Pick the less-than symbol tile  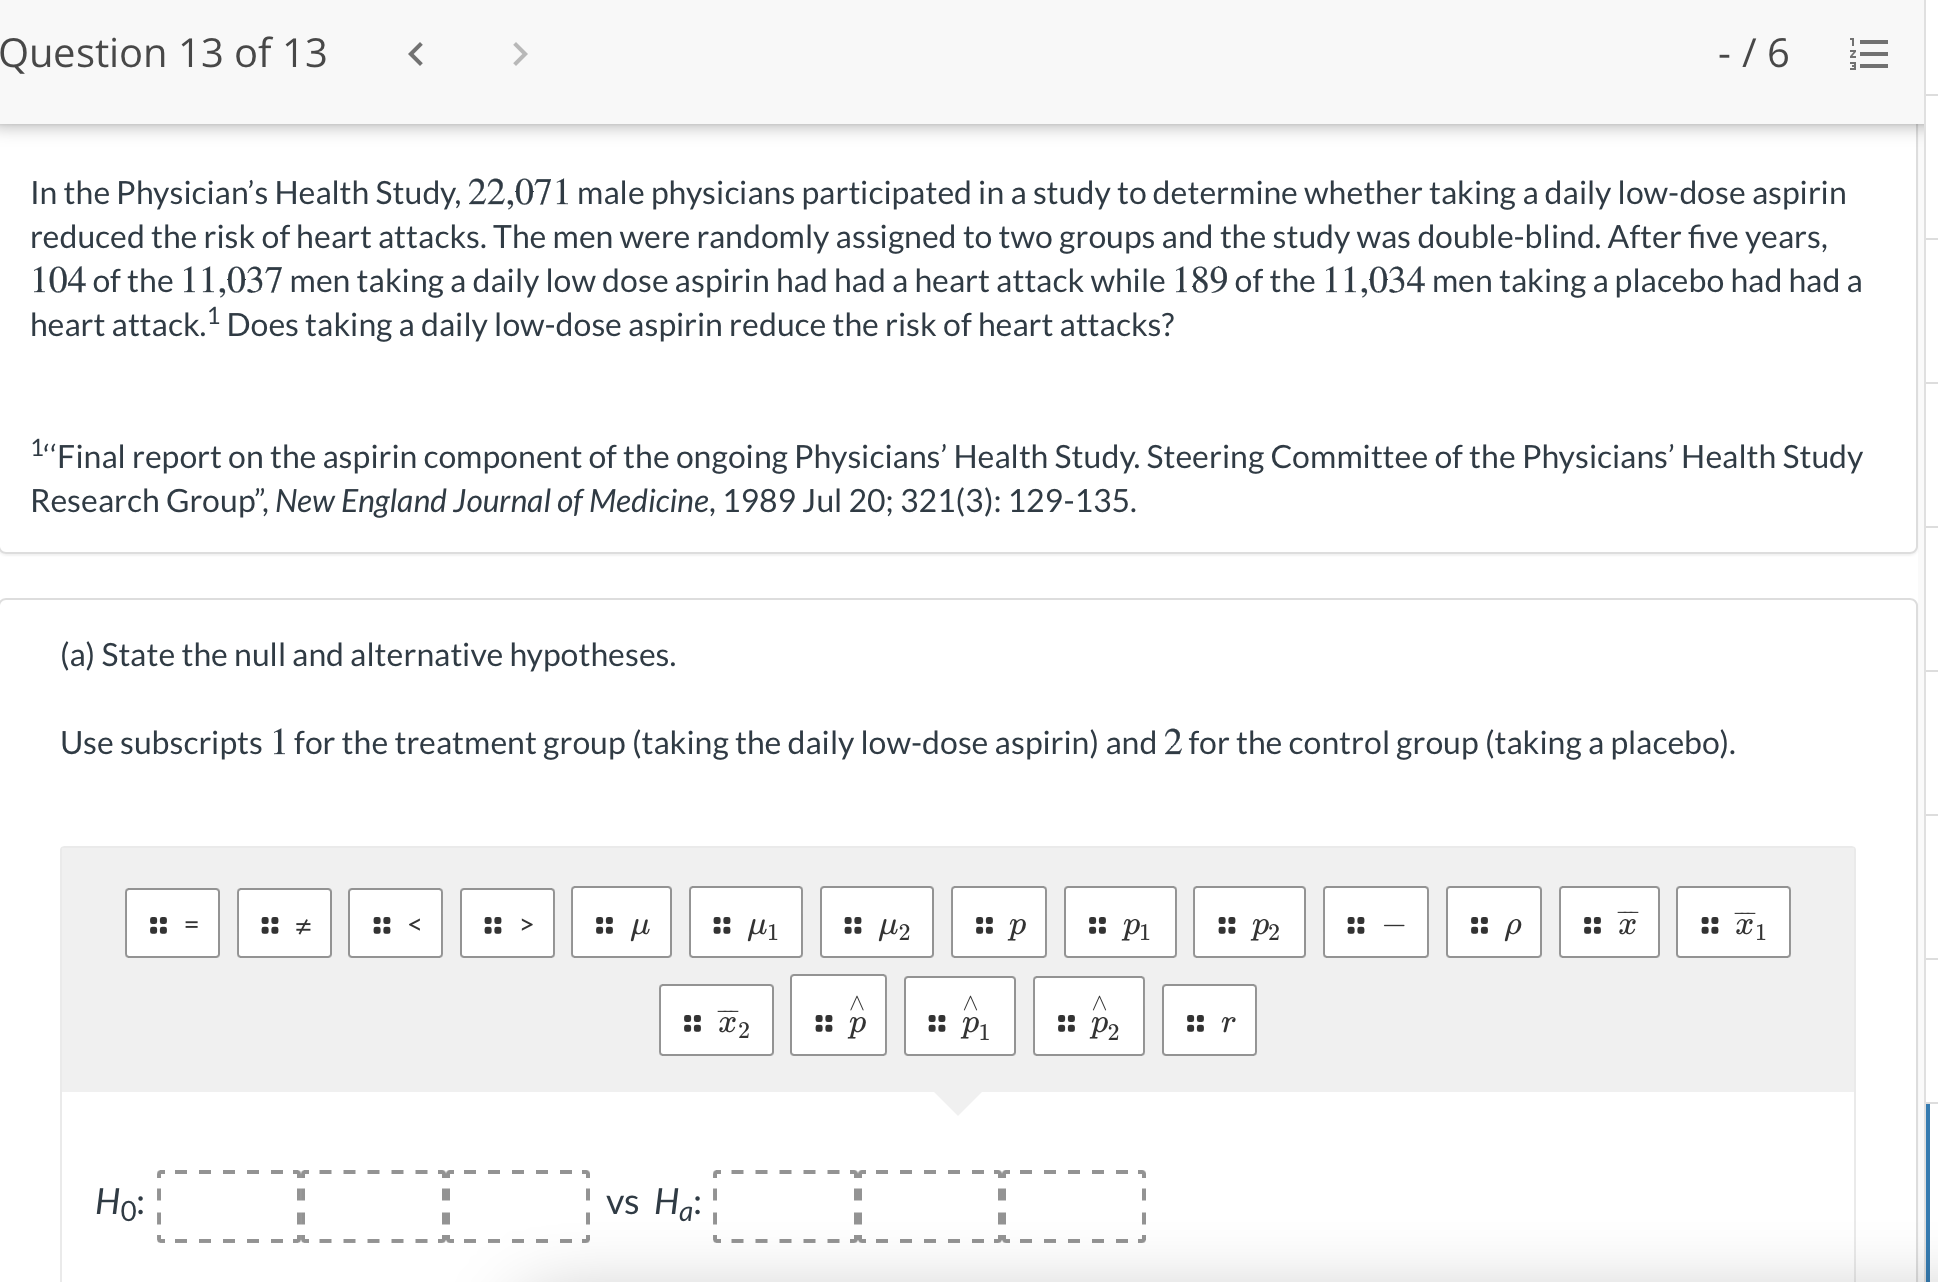point(394,923)
